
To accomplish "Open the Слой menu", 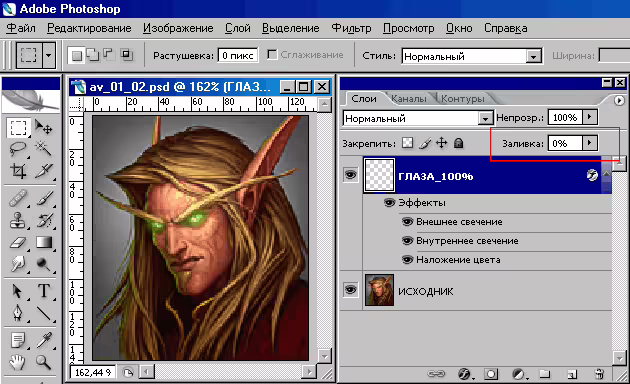I will coord(237,28).
